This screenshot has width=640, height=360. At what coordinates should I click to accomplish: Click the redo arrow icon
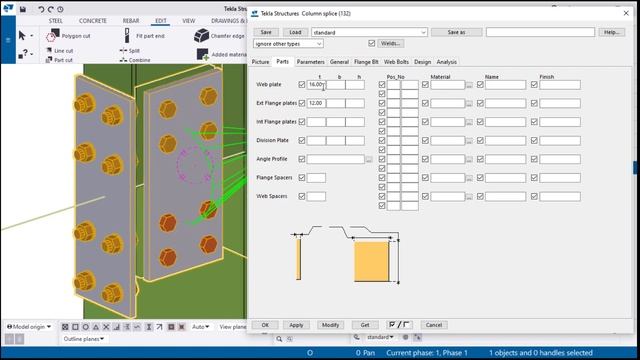point(51,9)
